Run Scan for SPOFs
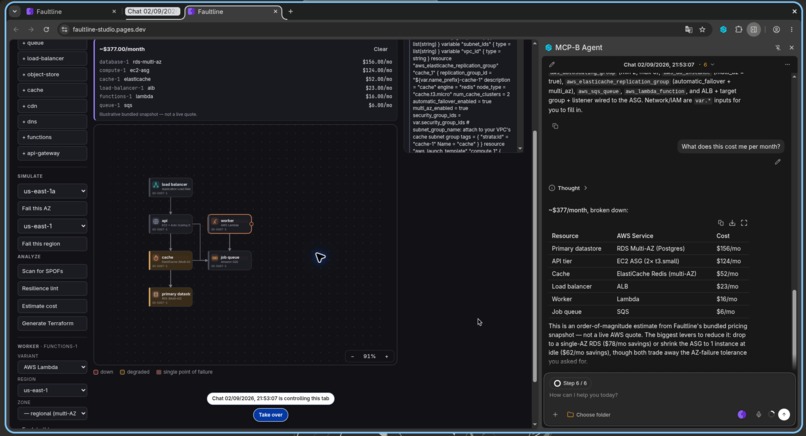 coord(52,271)
